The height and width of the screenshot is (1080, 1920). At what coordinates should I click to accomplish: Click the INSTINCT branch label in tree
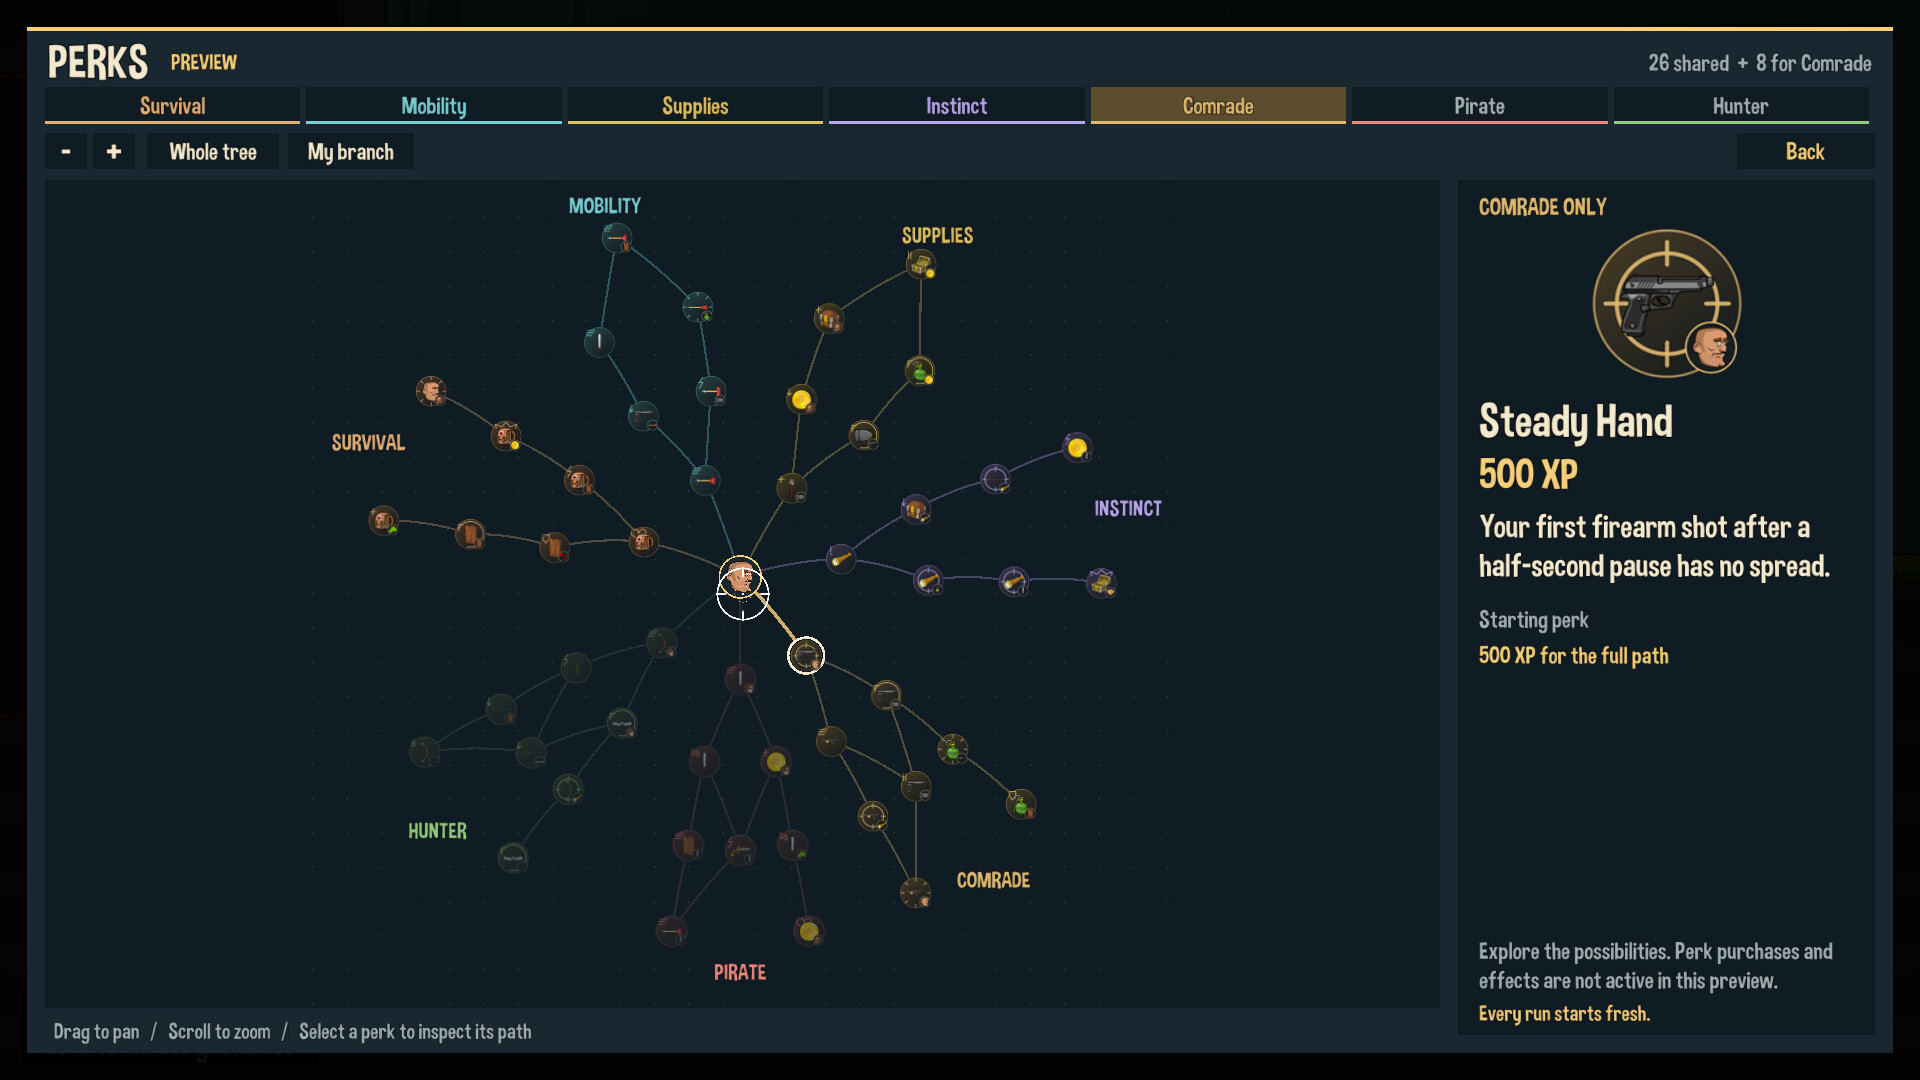pos(1128,508)
